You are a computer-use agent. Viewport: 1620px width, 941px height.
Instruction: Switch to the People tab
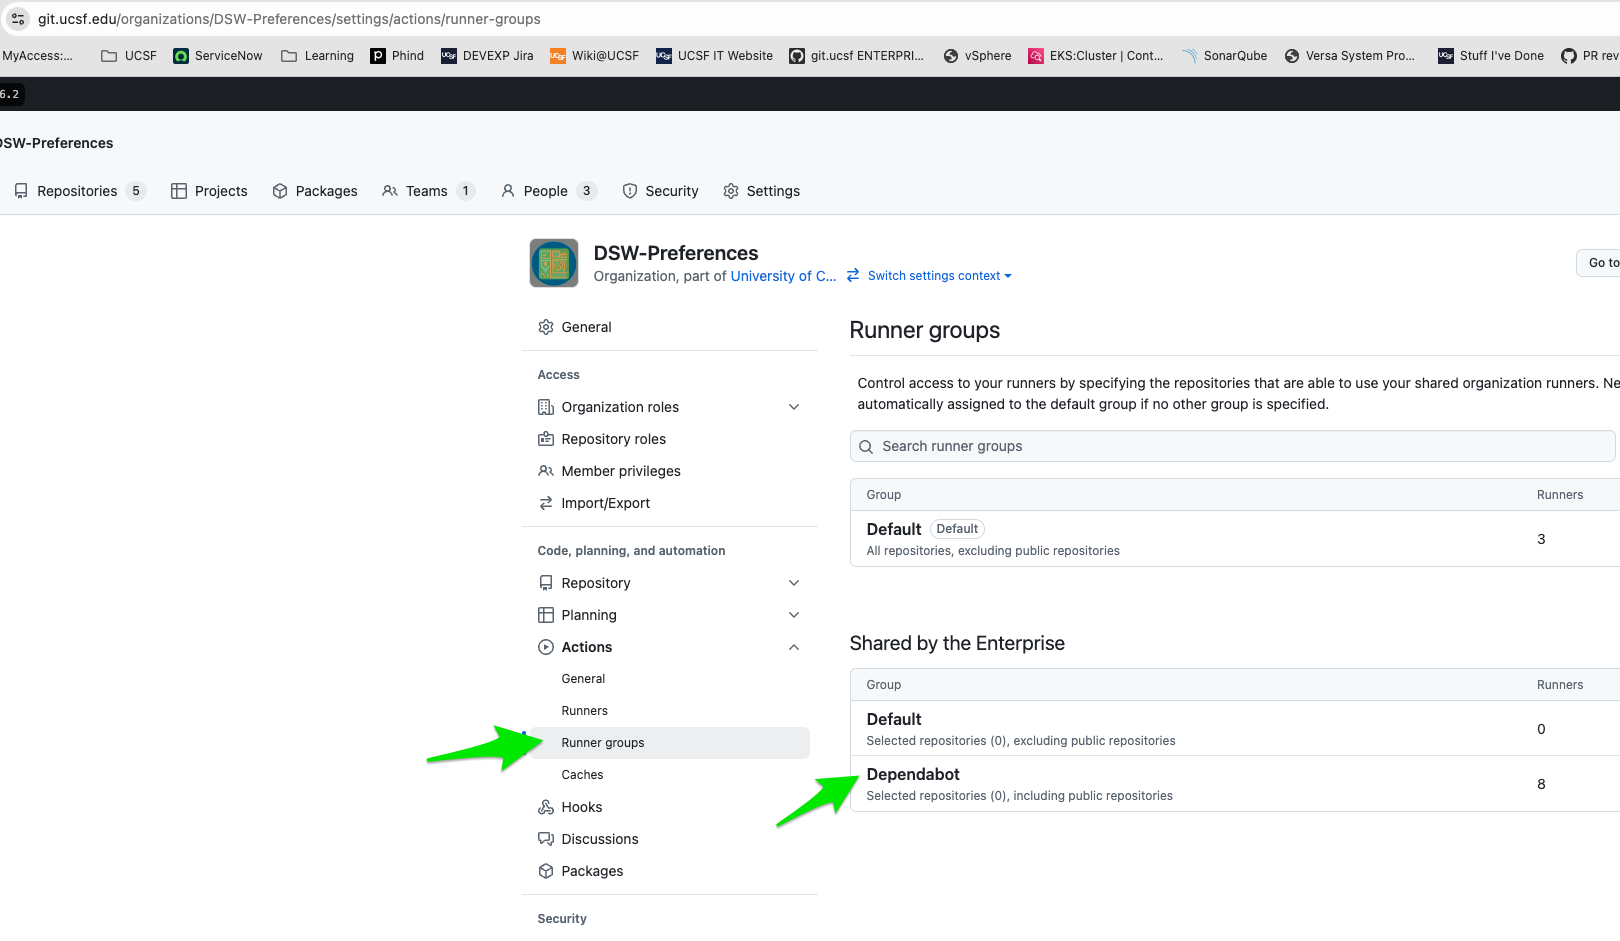(x=547, y=191)
